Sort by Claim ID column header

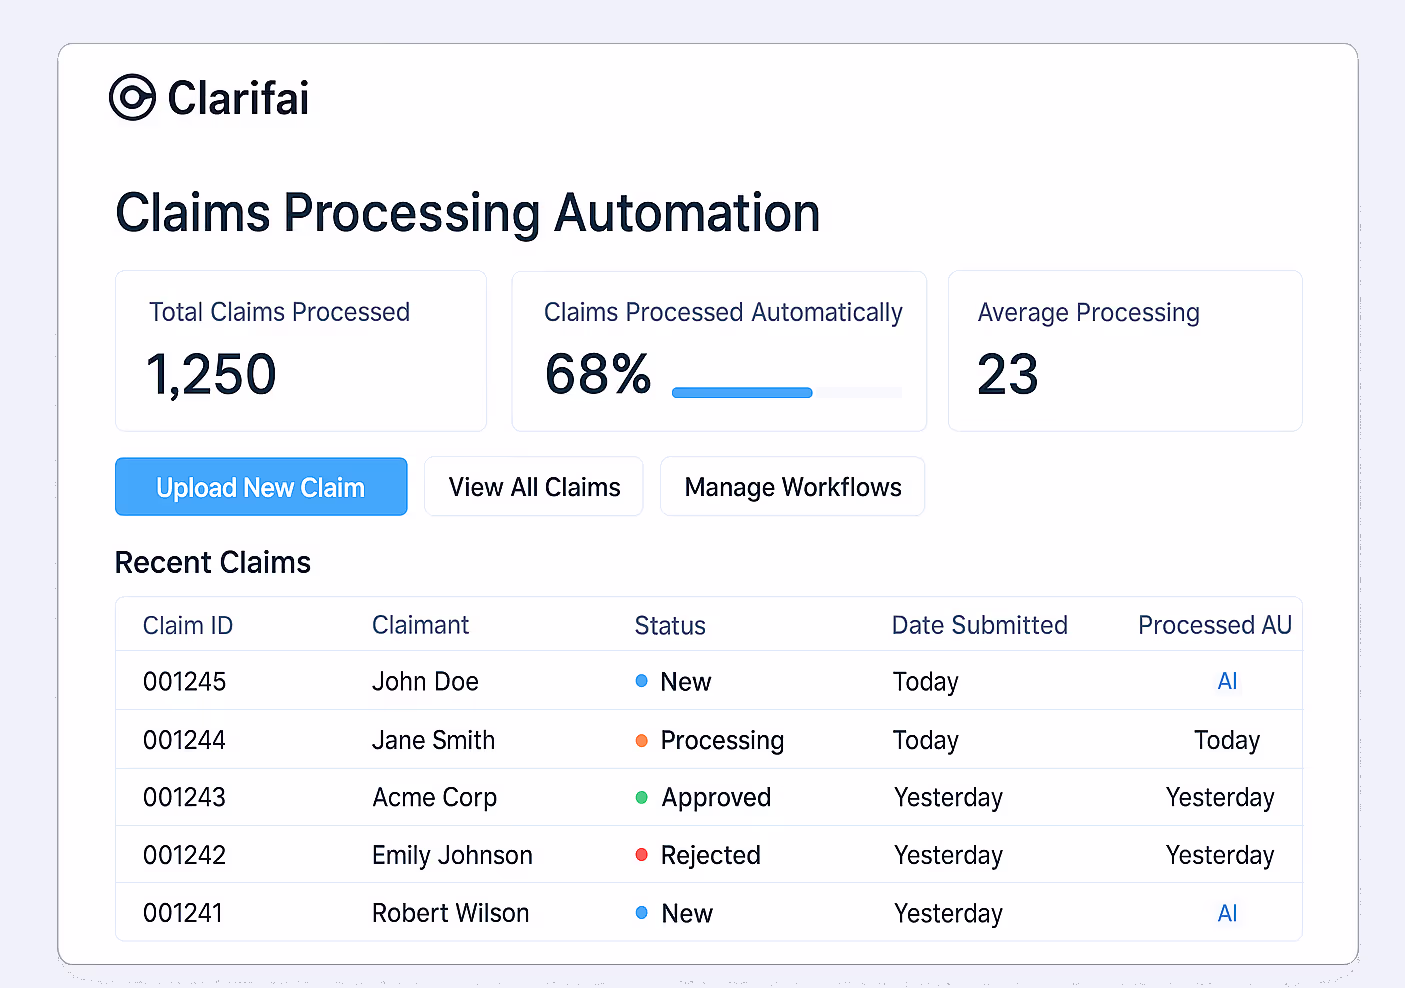click(188, 625)
